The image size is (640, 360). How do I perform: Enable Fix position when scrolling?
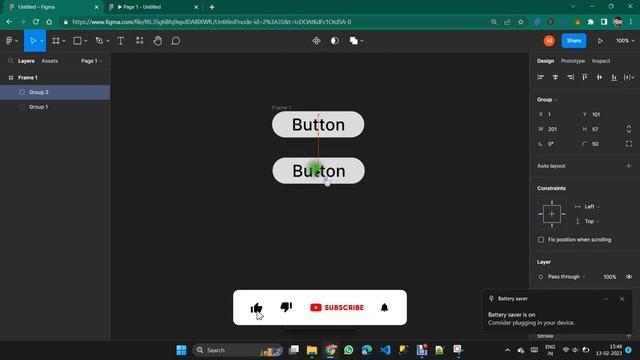click(x=541, y=240)
